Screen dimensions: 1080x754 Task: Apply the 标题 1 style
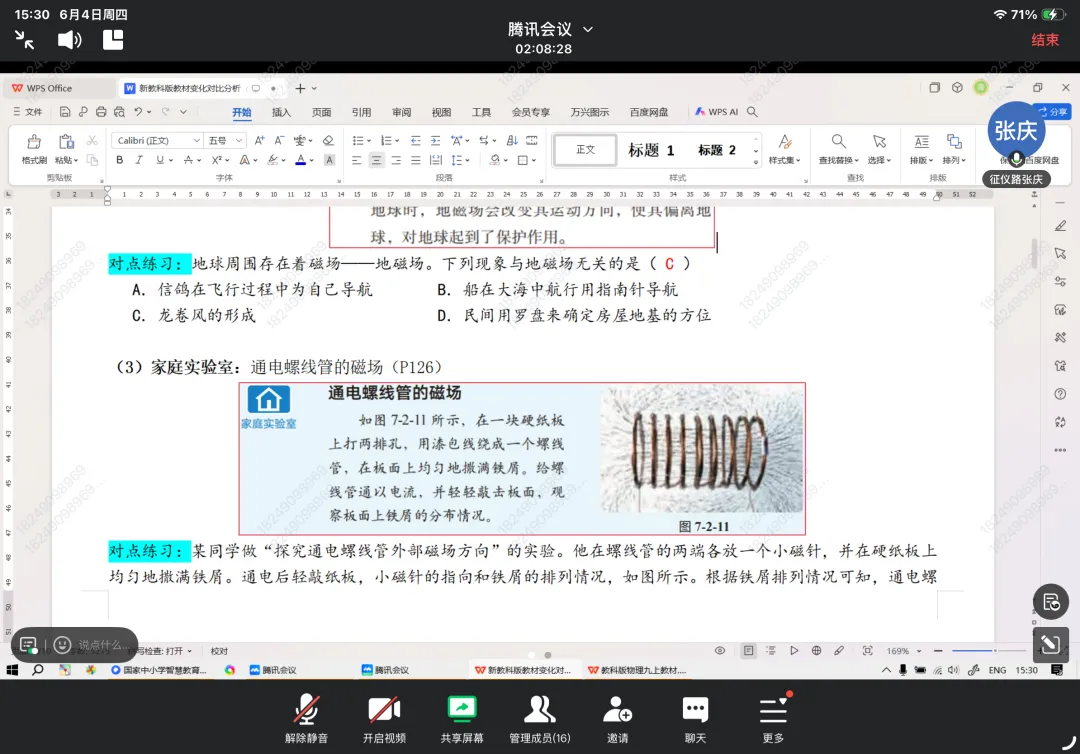click(x=650, y=149)
